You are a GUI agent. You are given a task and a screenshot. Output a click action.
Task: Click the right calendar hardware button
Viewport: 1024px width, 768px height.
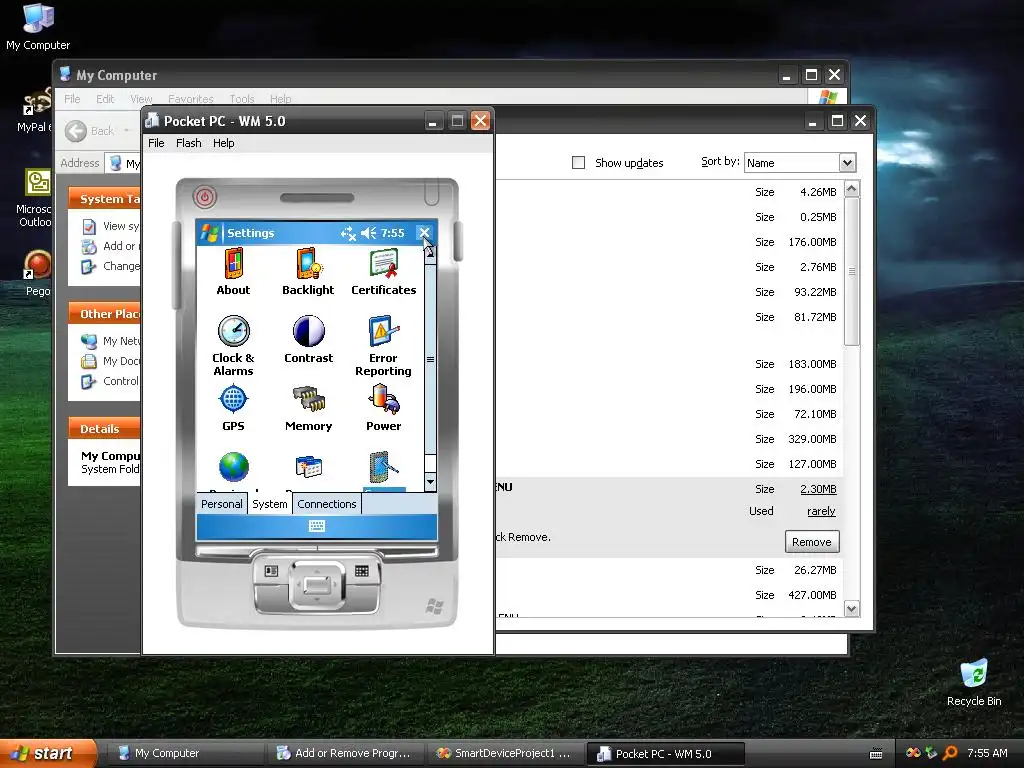click(361, 571)
